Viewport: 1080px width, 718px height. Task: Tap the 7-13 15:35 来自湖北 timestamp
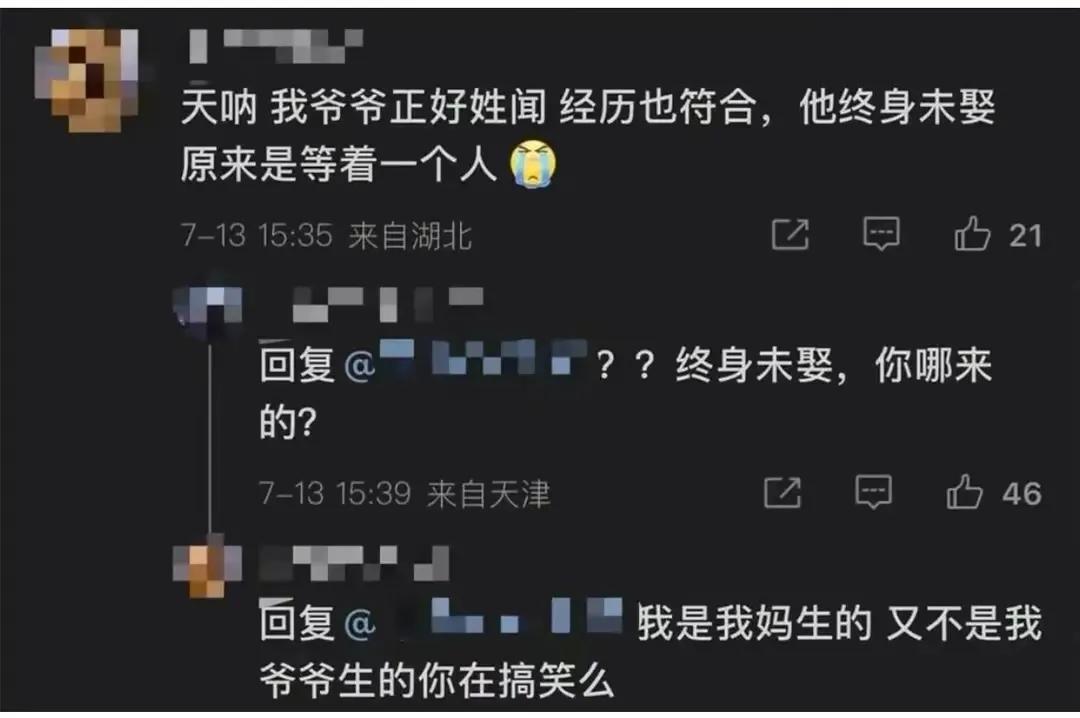click(326, 236)
